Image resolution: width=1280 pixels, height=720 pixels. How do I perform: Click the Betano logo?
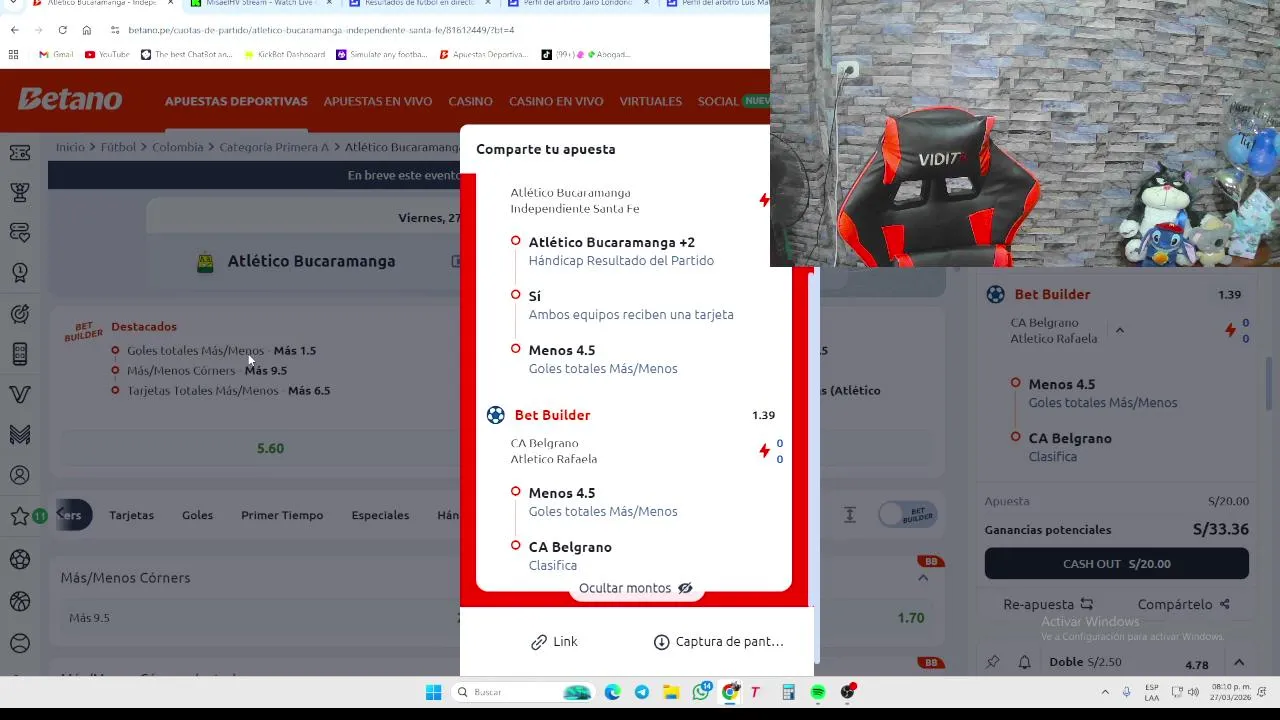pos(70,100)
